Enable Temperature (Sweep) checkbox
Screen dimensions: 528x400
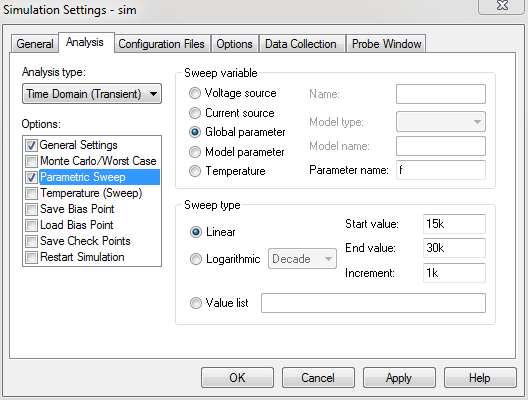31,193
